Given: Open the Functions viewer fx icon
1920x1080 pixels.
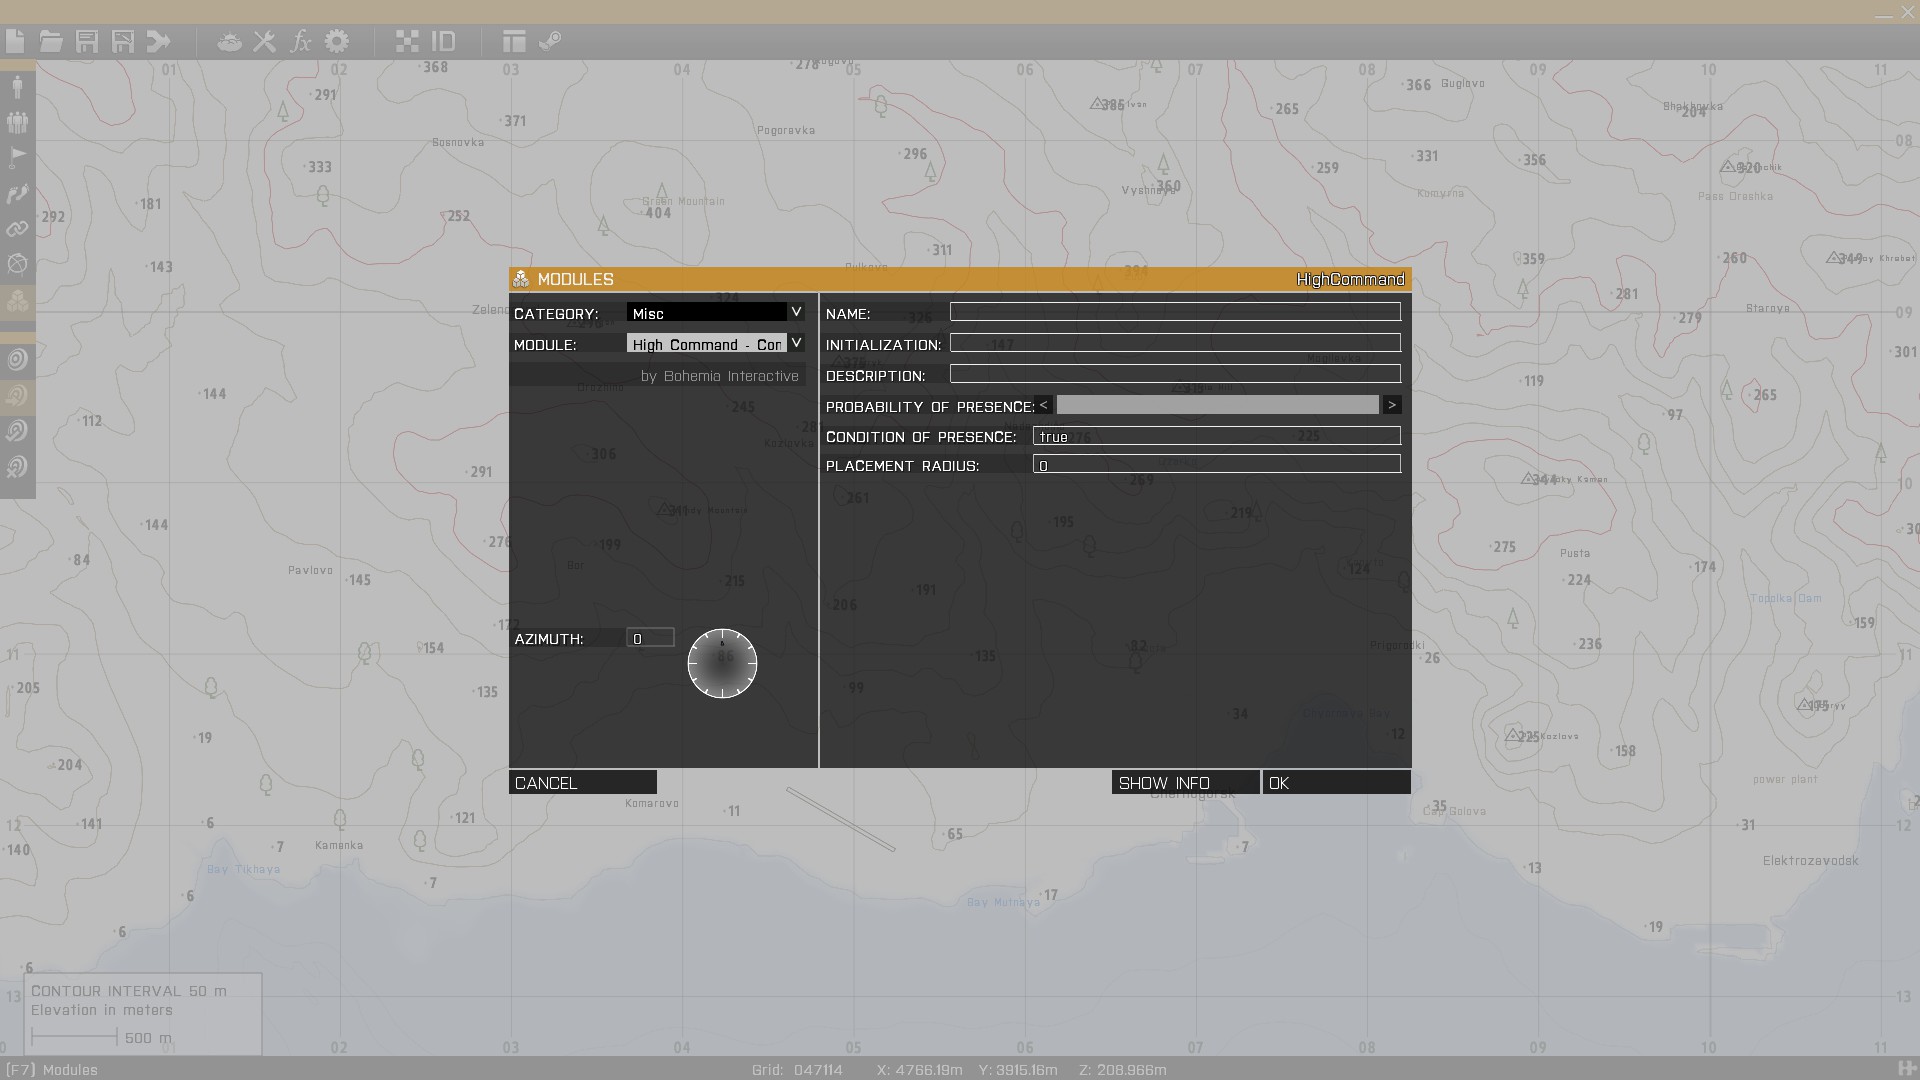Looking at the screenshot, I should (x=300, y=41).
